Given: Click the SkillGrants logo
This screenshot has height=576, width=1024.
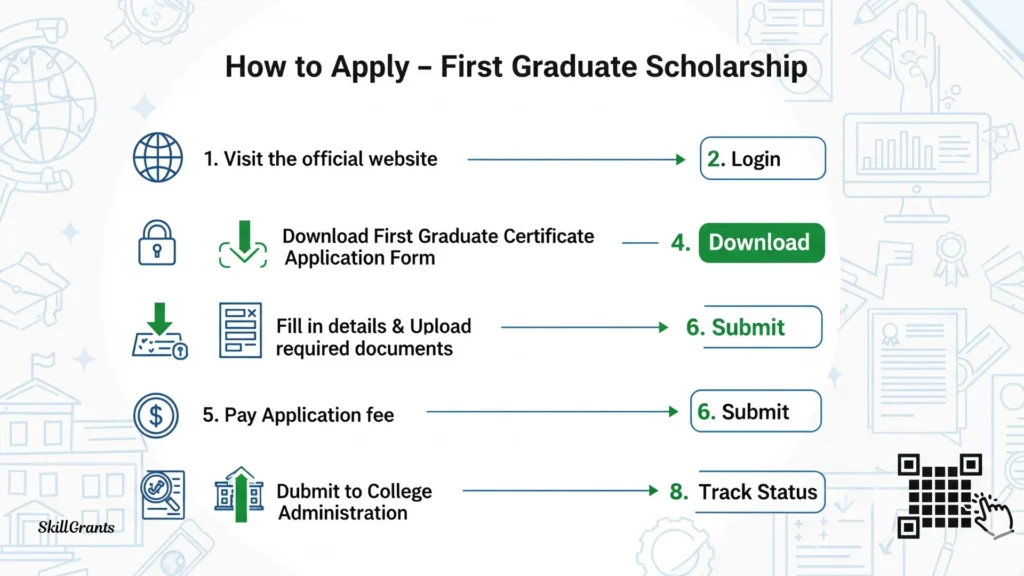Looking at the screenshot, I should click(75, 526).
